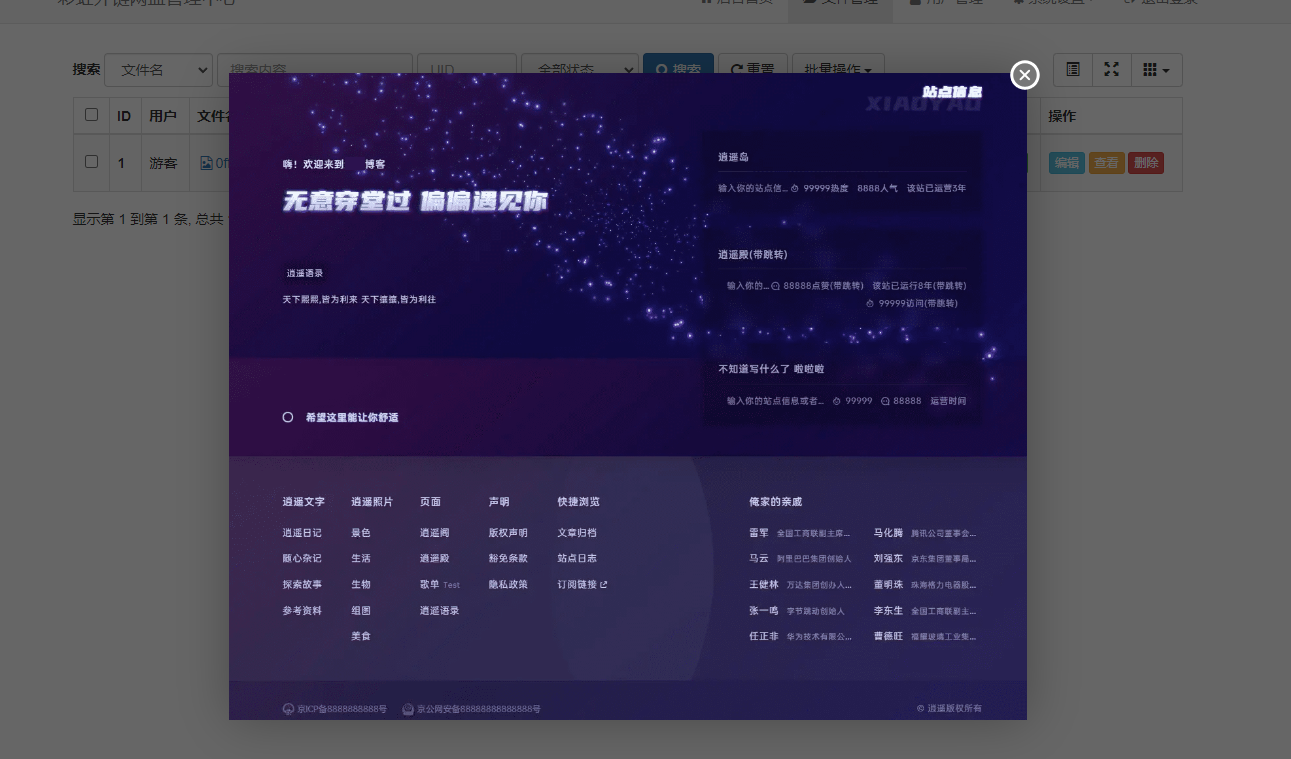Click the red 删除 delete button
Image resolution: width=1291 pixels, height=759 pixels.
coord(1145,163)
